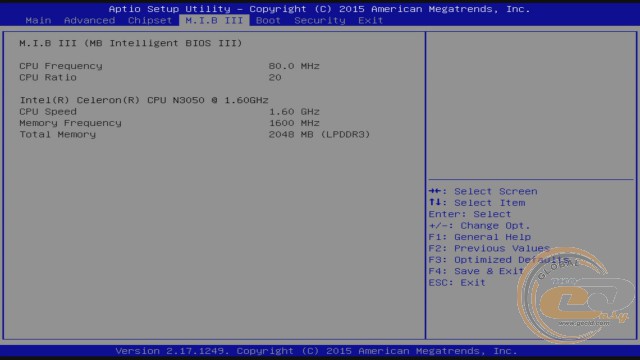640x360 pixels.
Task: Select the CPU Ratio value 20
Action: [x=275, y=78]
